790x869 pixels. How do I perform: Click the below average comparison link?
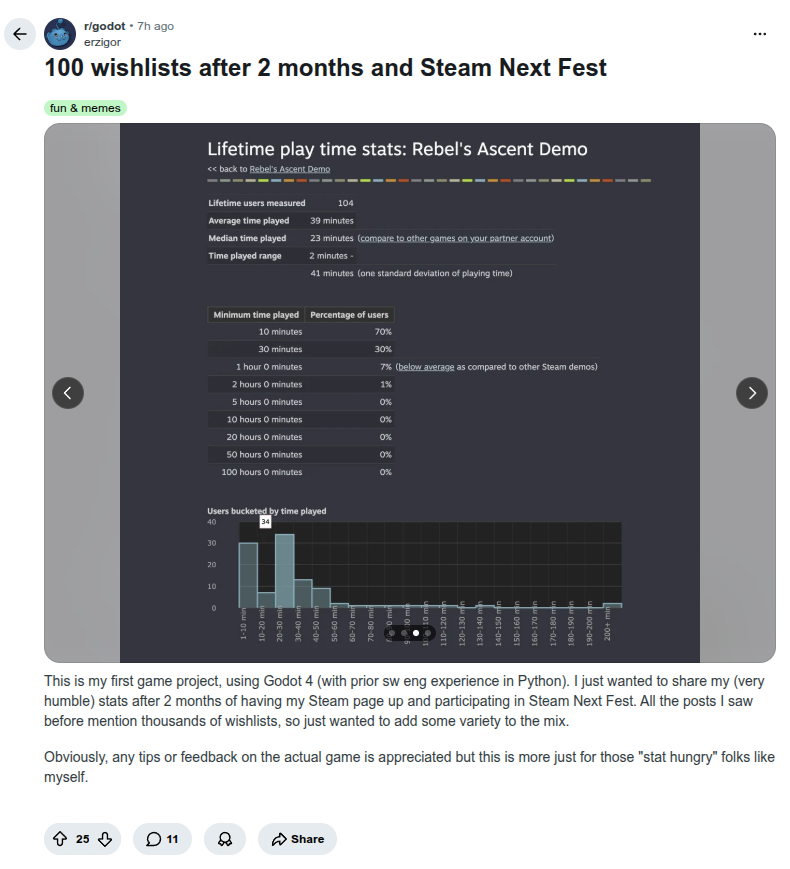tap(426, 367)
